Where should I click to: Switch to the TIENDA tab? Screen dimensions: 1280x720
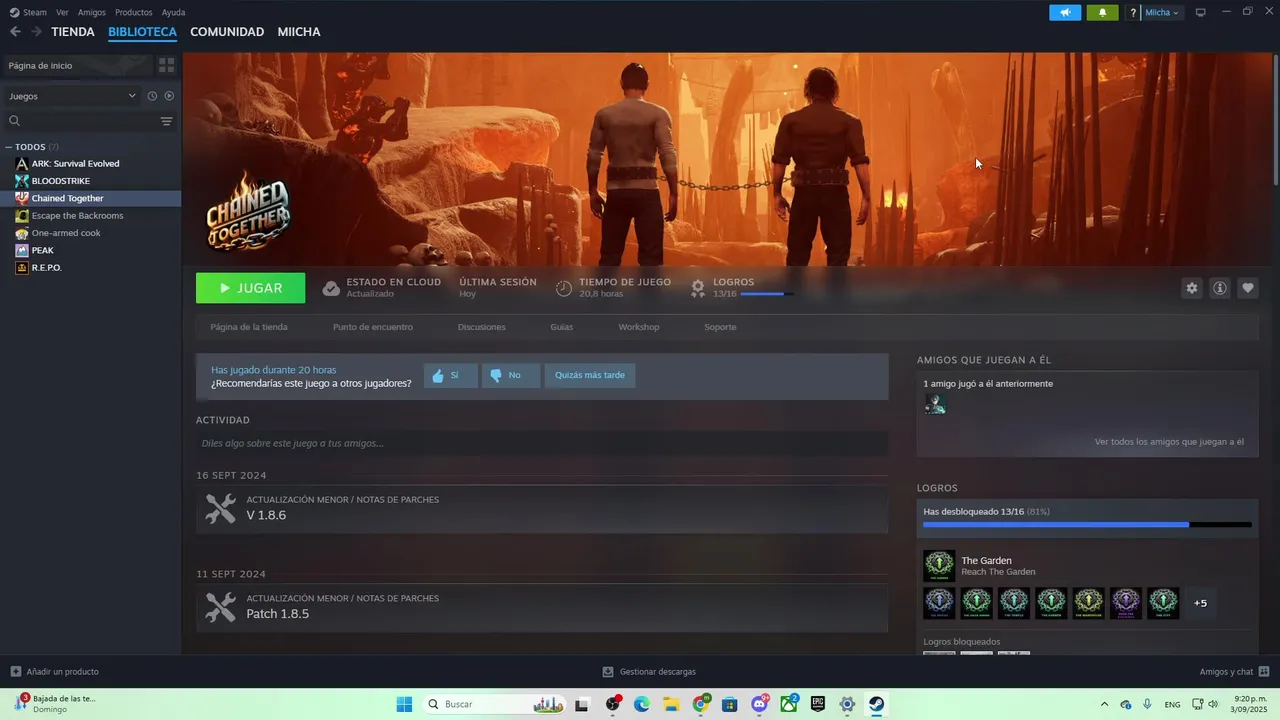click(x=73, y=32)
